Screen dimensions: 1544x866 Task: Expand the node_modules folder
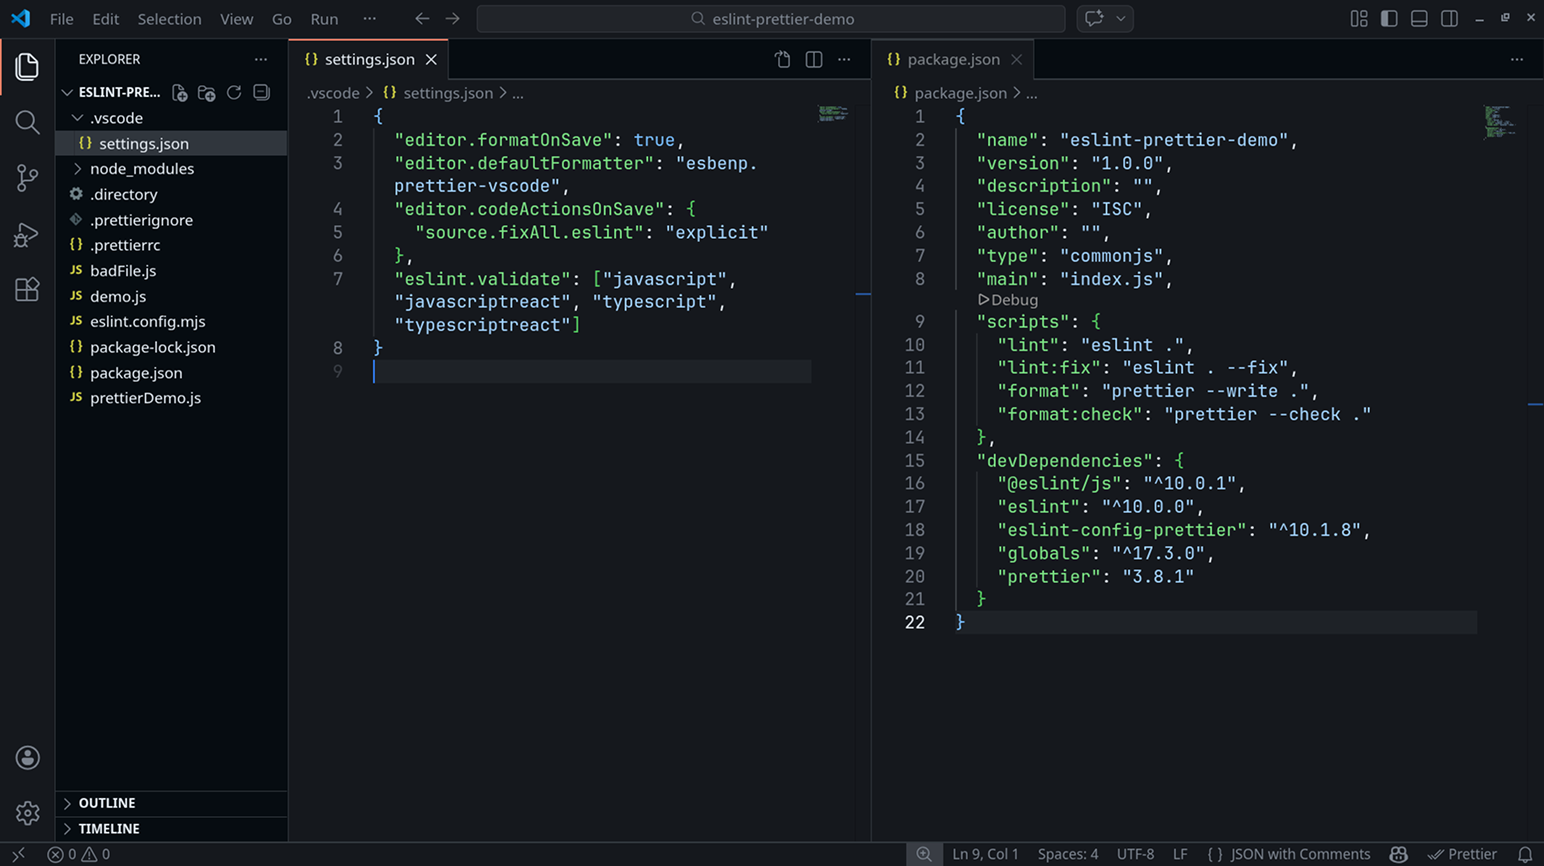coord(141,169)
